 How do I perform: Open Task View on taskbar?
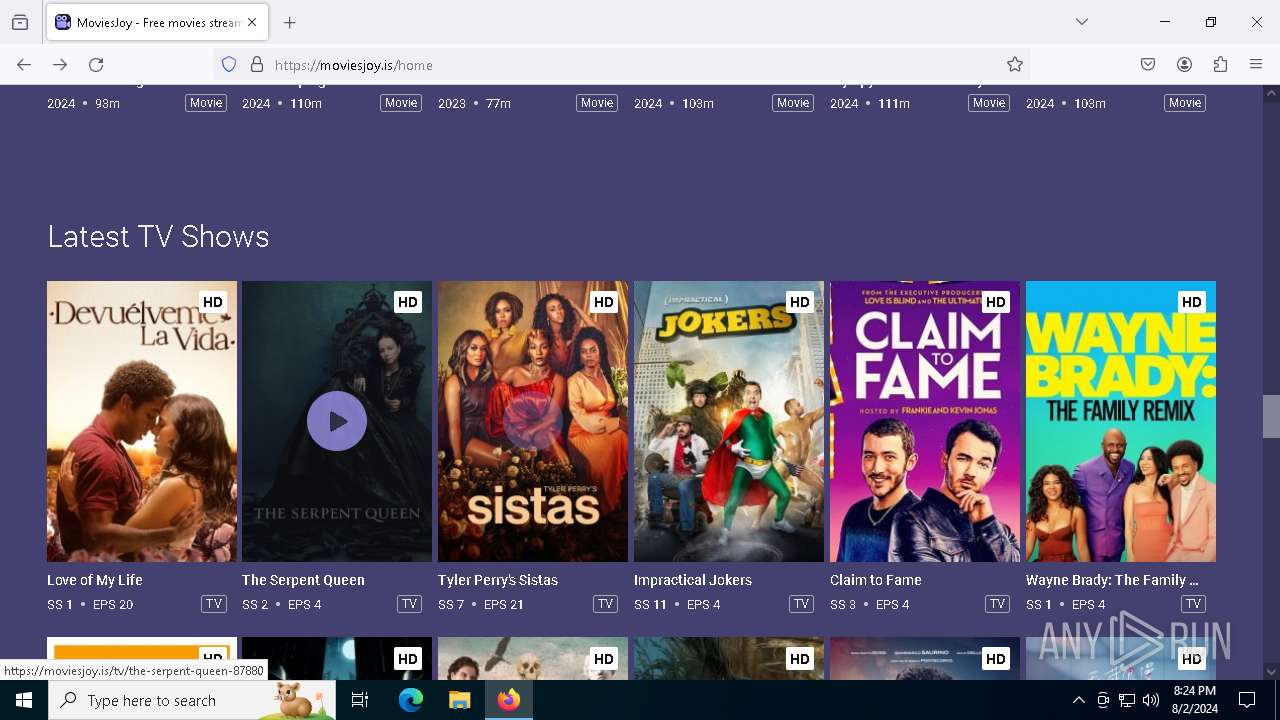tap(360, 700)
